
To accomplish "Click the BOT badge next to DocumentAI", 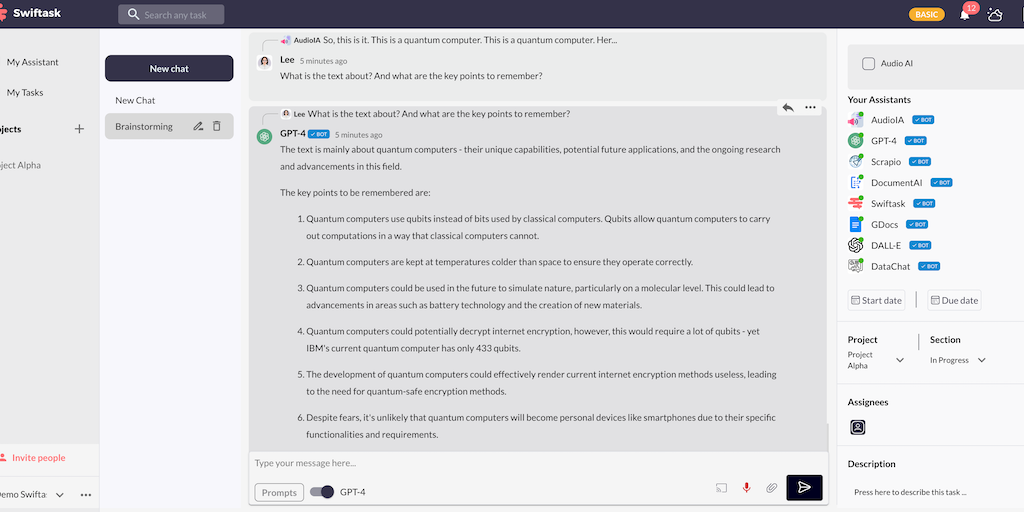I will tap(941, 183).
